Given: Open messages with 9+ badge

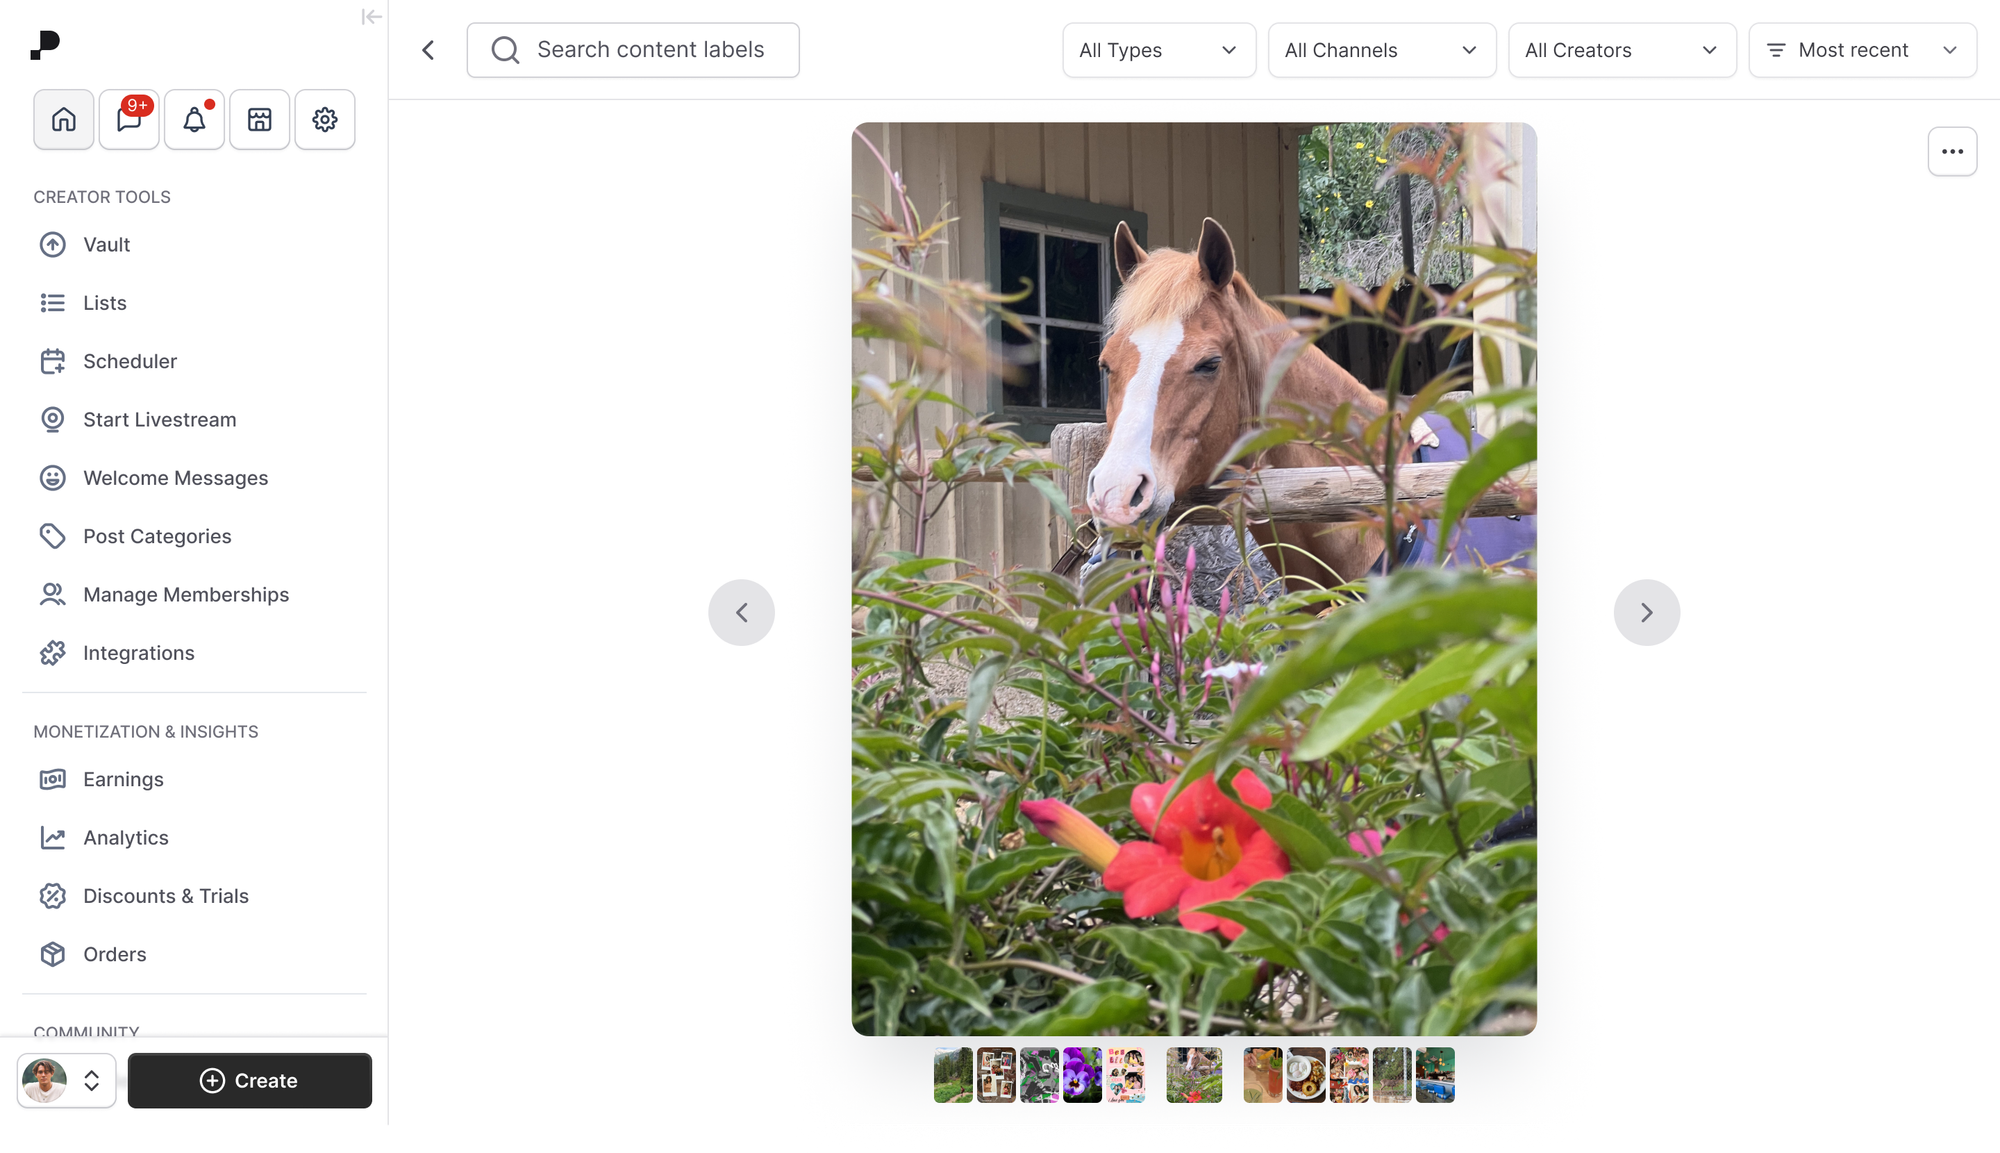Looking at the screenshot, I should tap(129, 120).
